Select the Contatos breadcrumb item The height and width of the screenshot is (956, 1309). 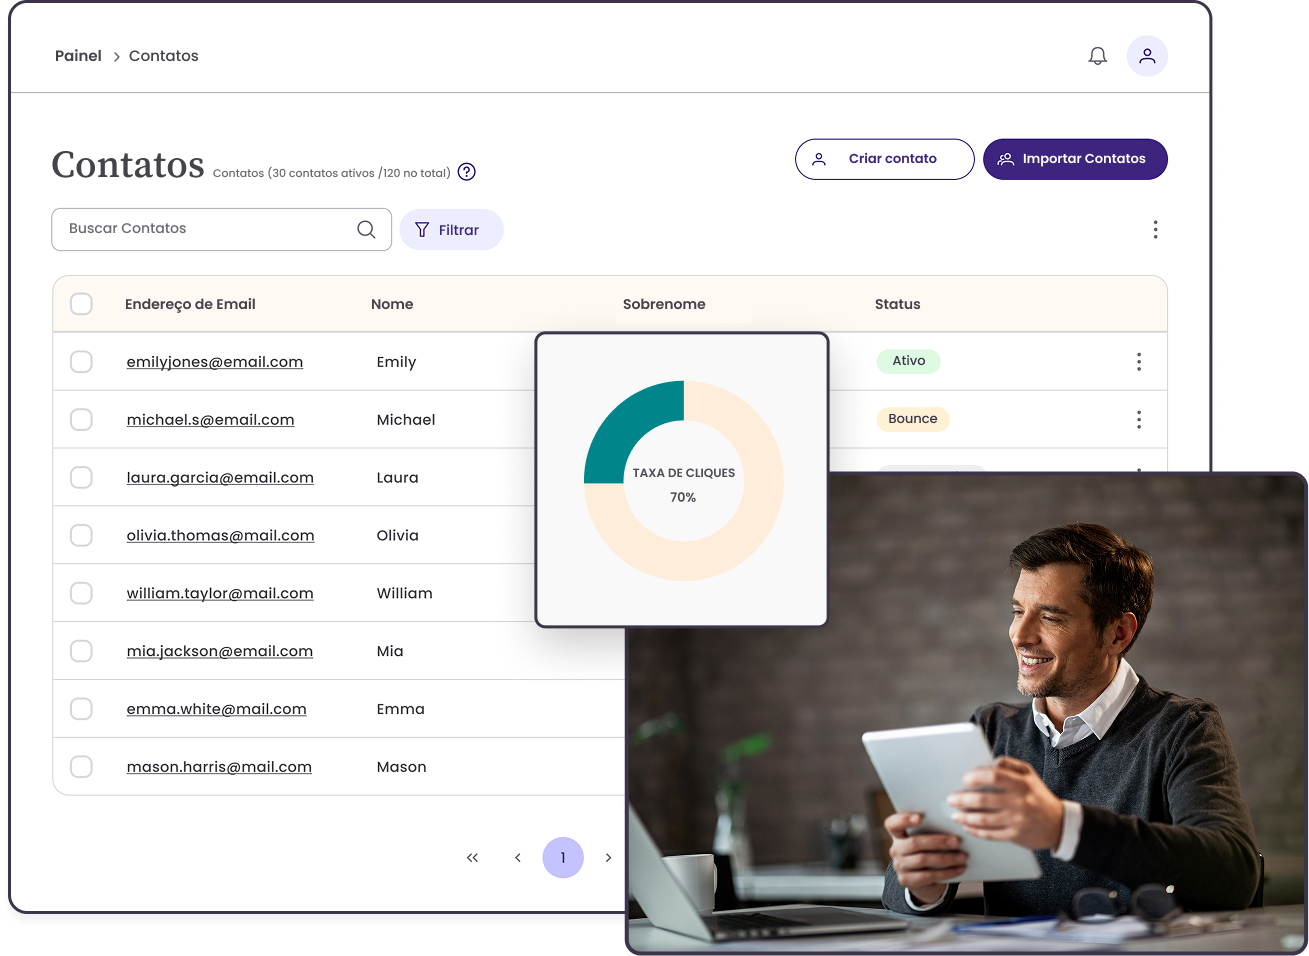pyautogui.click(x=163, y=55)
